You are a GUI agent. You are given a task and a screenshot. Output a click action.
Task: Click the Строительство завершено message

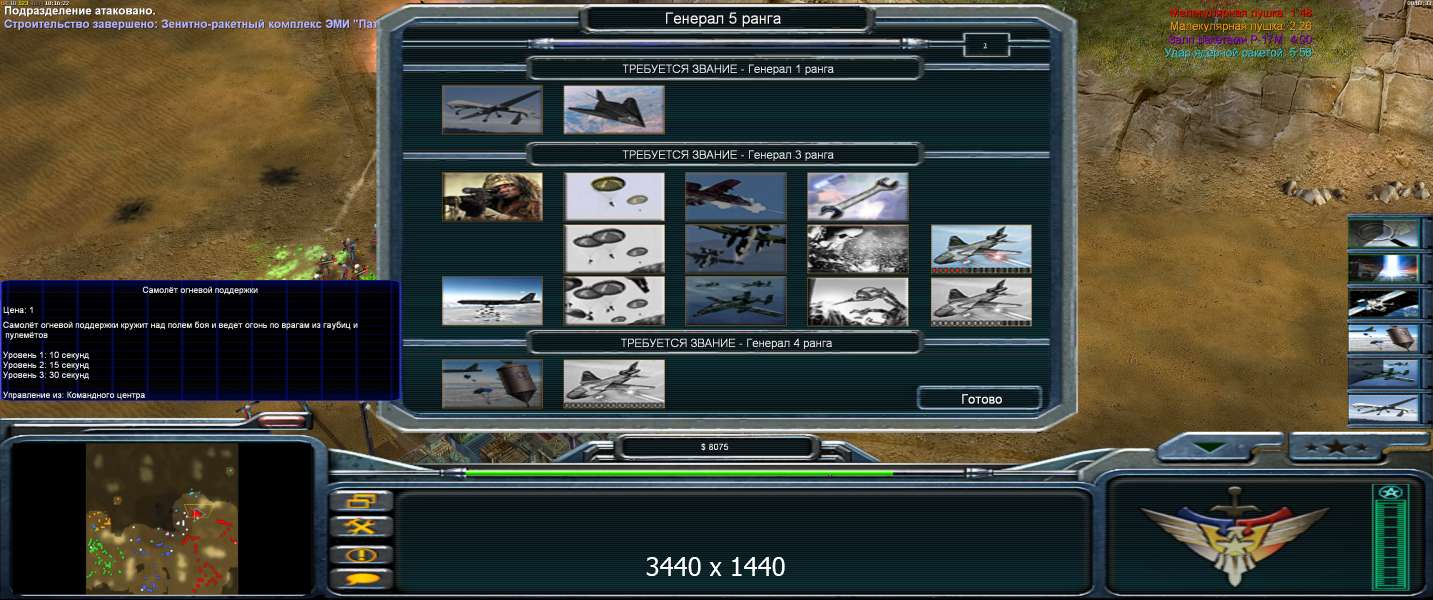pos(191,23)
